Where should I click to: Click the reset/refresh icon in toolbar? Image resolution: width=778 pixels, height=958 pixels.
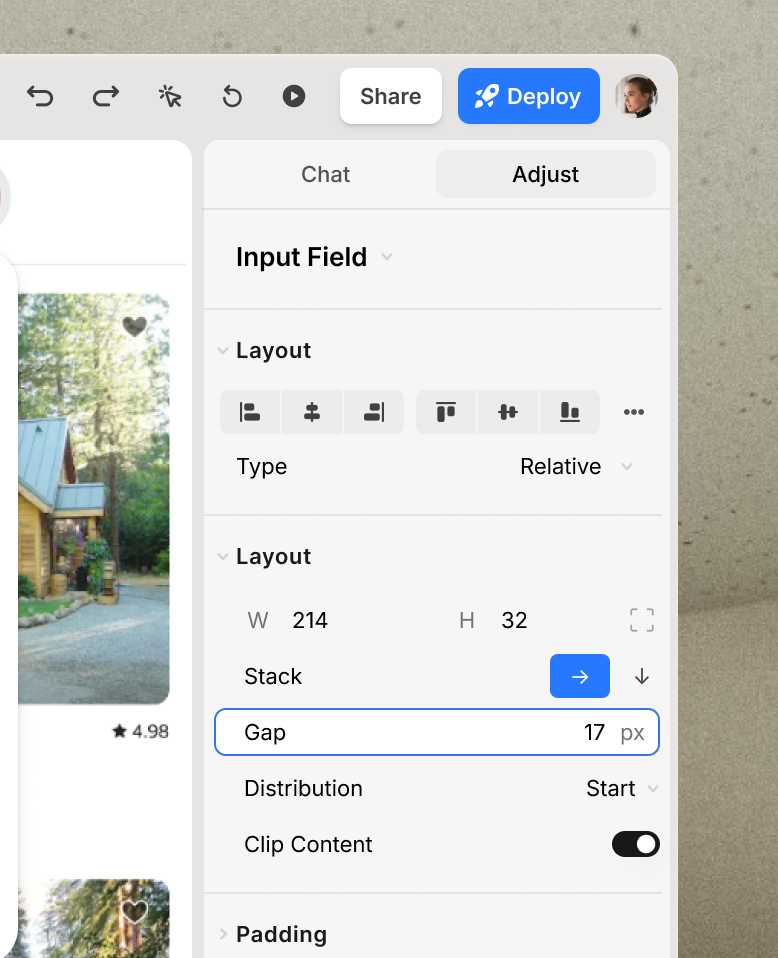232,96
